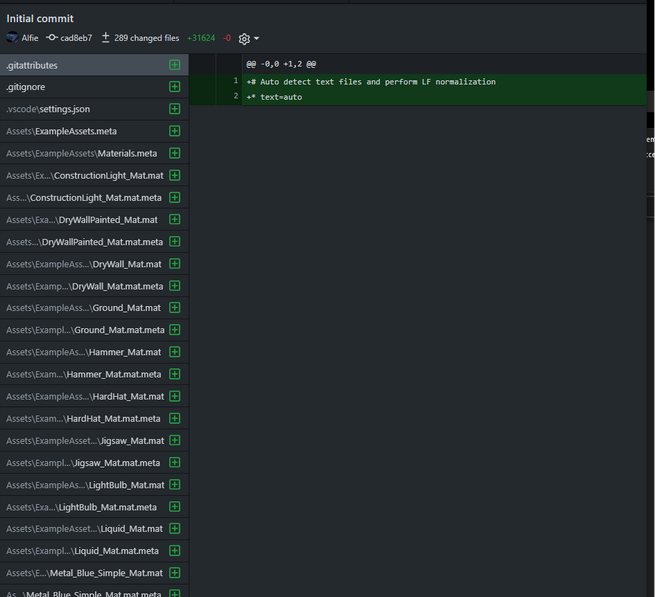Screen dimensions: 655x597
Task: Click added icon next to Materials.meta
Action: (175, 153)
